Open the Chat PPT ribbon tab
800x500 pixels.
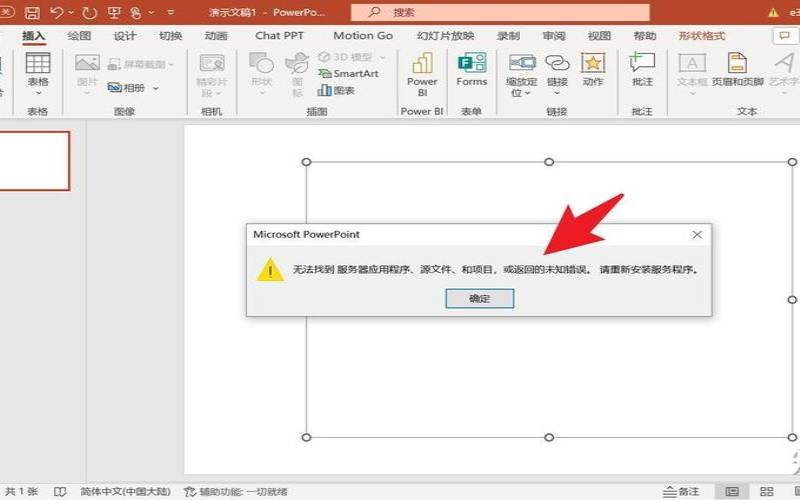tap(281, 36)
